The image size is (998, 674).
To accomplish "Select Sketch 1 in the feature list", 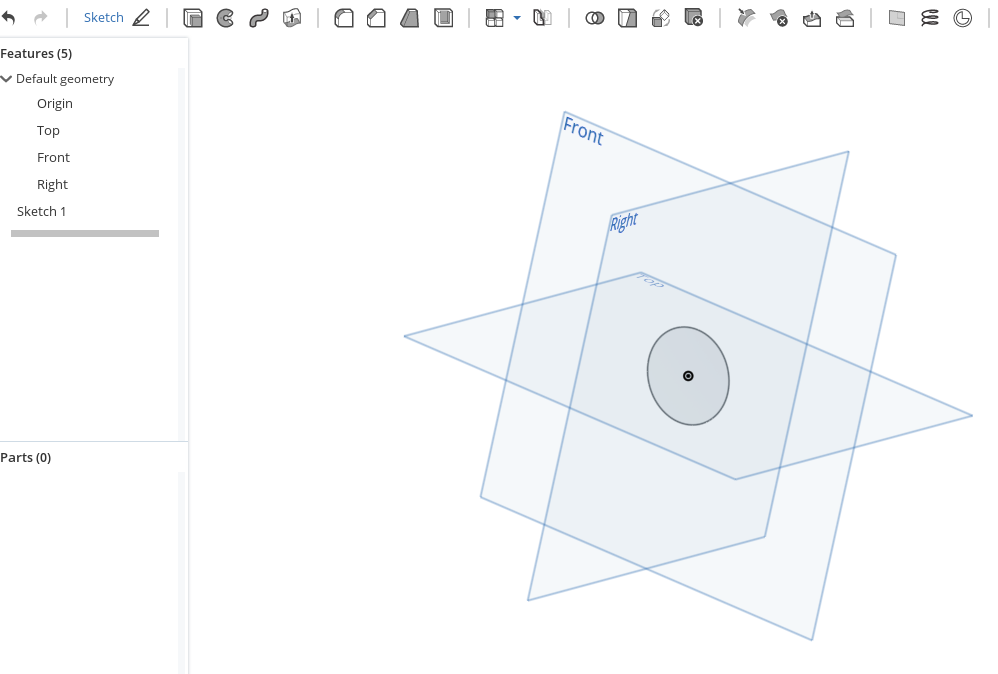I will coord(42,211).
